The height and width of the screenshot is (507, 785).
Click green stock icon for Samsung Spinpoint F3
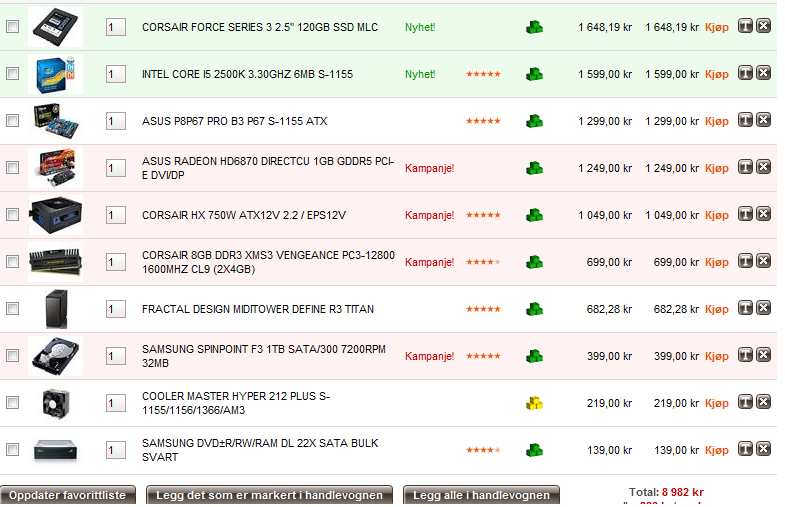click(x=534, y=356)
